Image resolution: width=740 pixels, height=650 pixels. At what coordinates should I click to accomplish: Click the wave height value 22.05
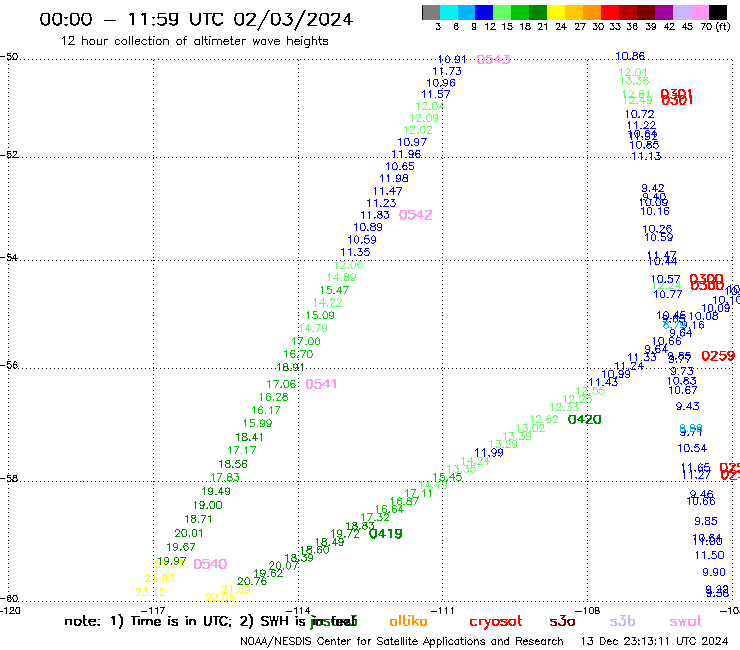(220, 597)
